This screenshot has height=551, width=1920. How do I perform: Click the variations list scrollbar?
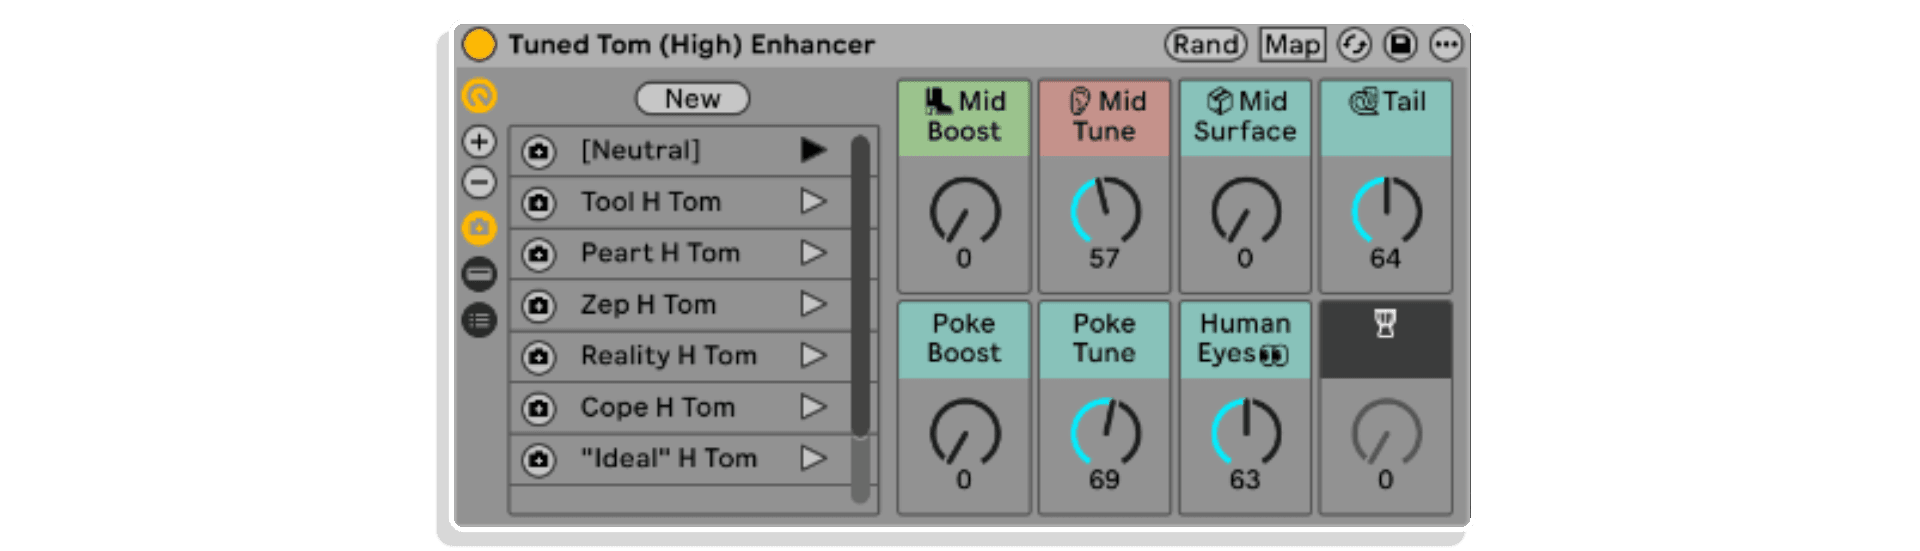[x=860, y=286]
